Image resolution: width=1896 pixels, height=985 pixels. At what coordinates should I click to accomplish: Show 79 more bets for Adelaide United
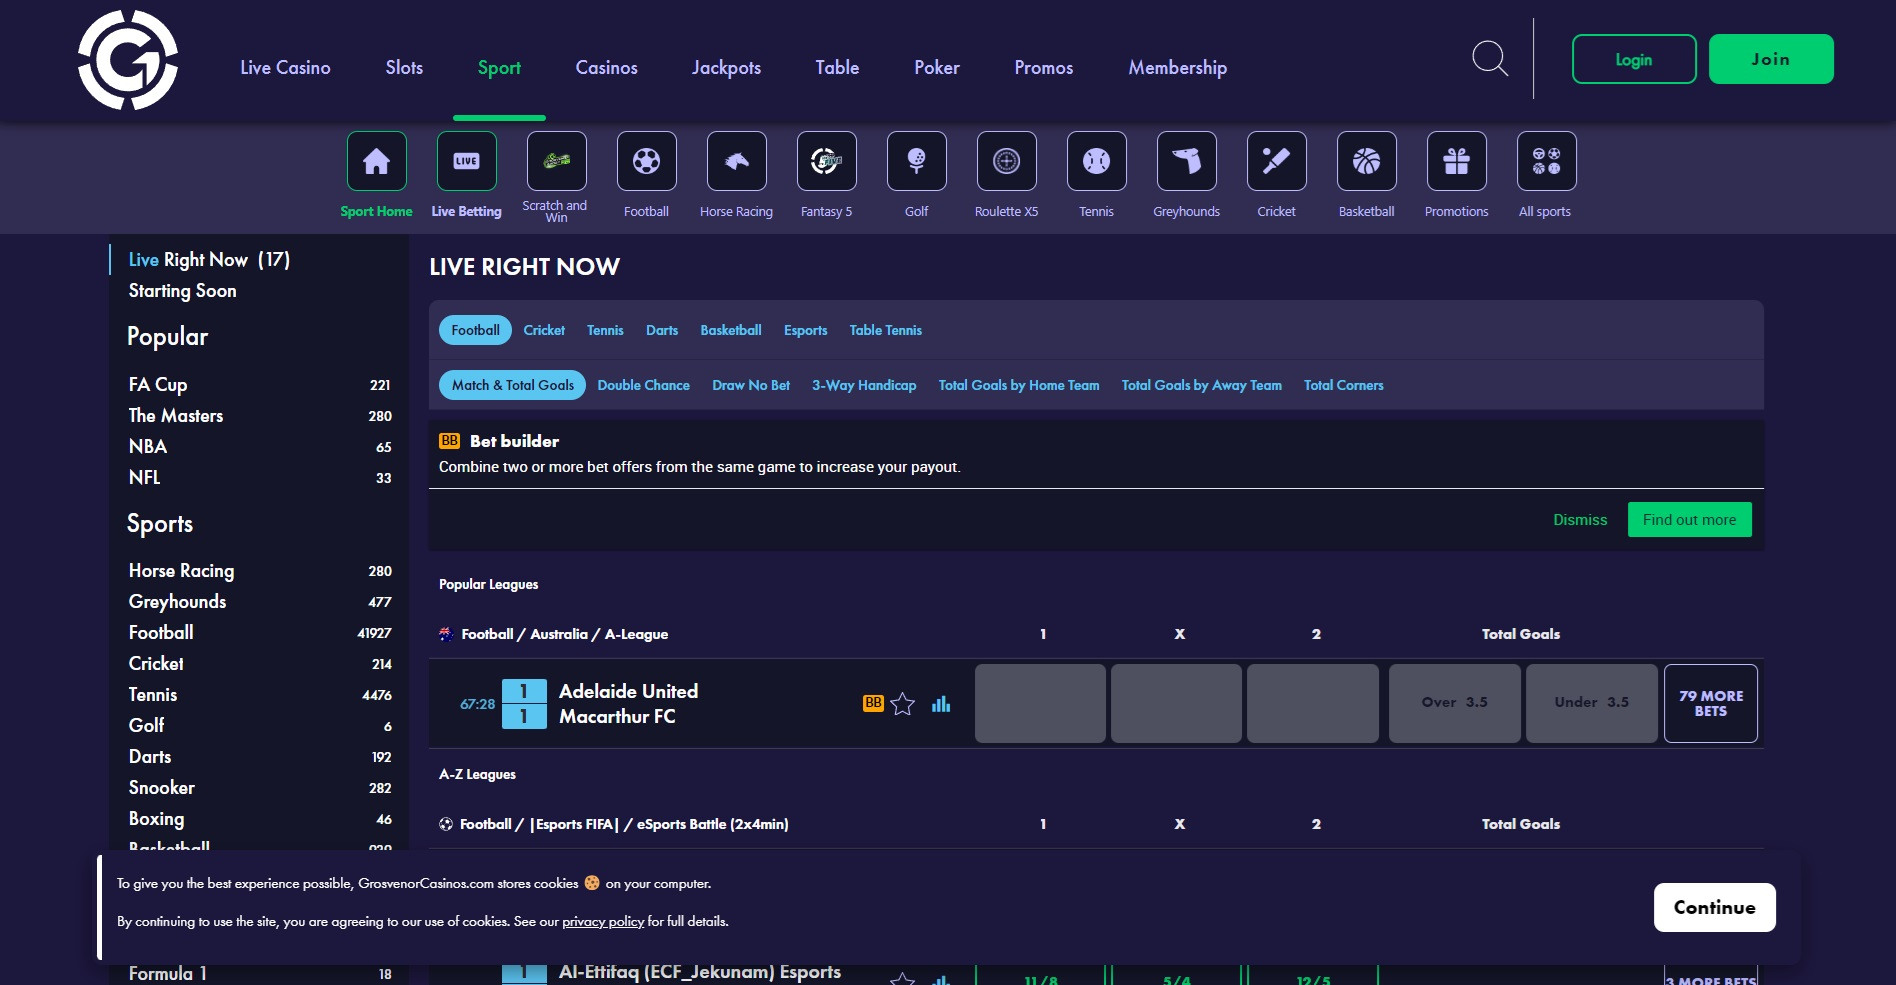click(1710, 703)
